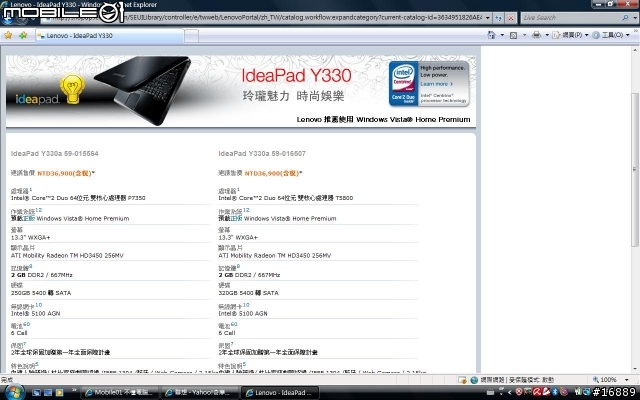Select the Lenovo - IdeaPad Y330 tab
This screenshot has height=400, width=640.
coord(109,36)
